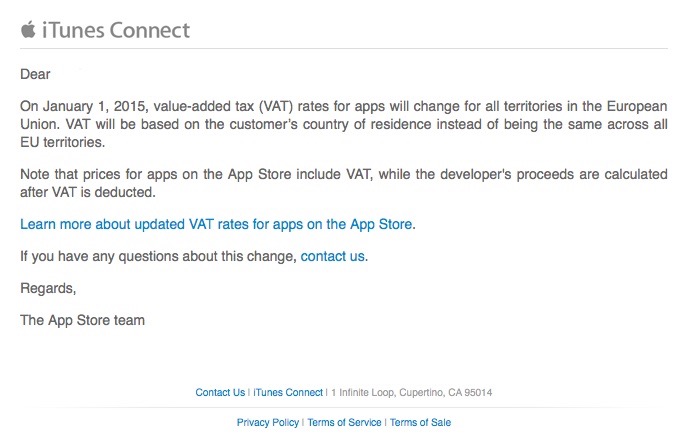The height and width of the screenshot is (448, 688).
Task: Open the Terms of Service link
Action: [344, 422]
